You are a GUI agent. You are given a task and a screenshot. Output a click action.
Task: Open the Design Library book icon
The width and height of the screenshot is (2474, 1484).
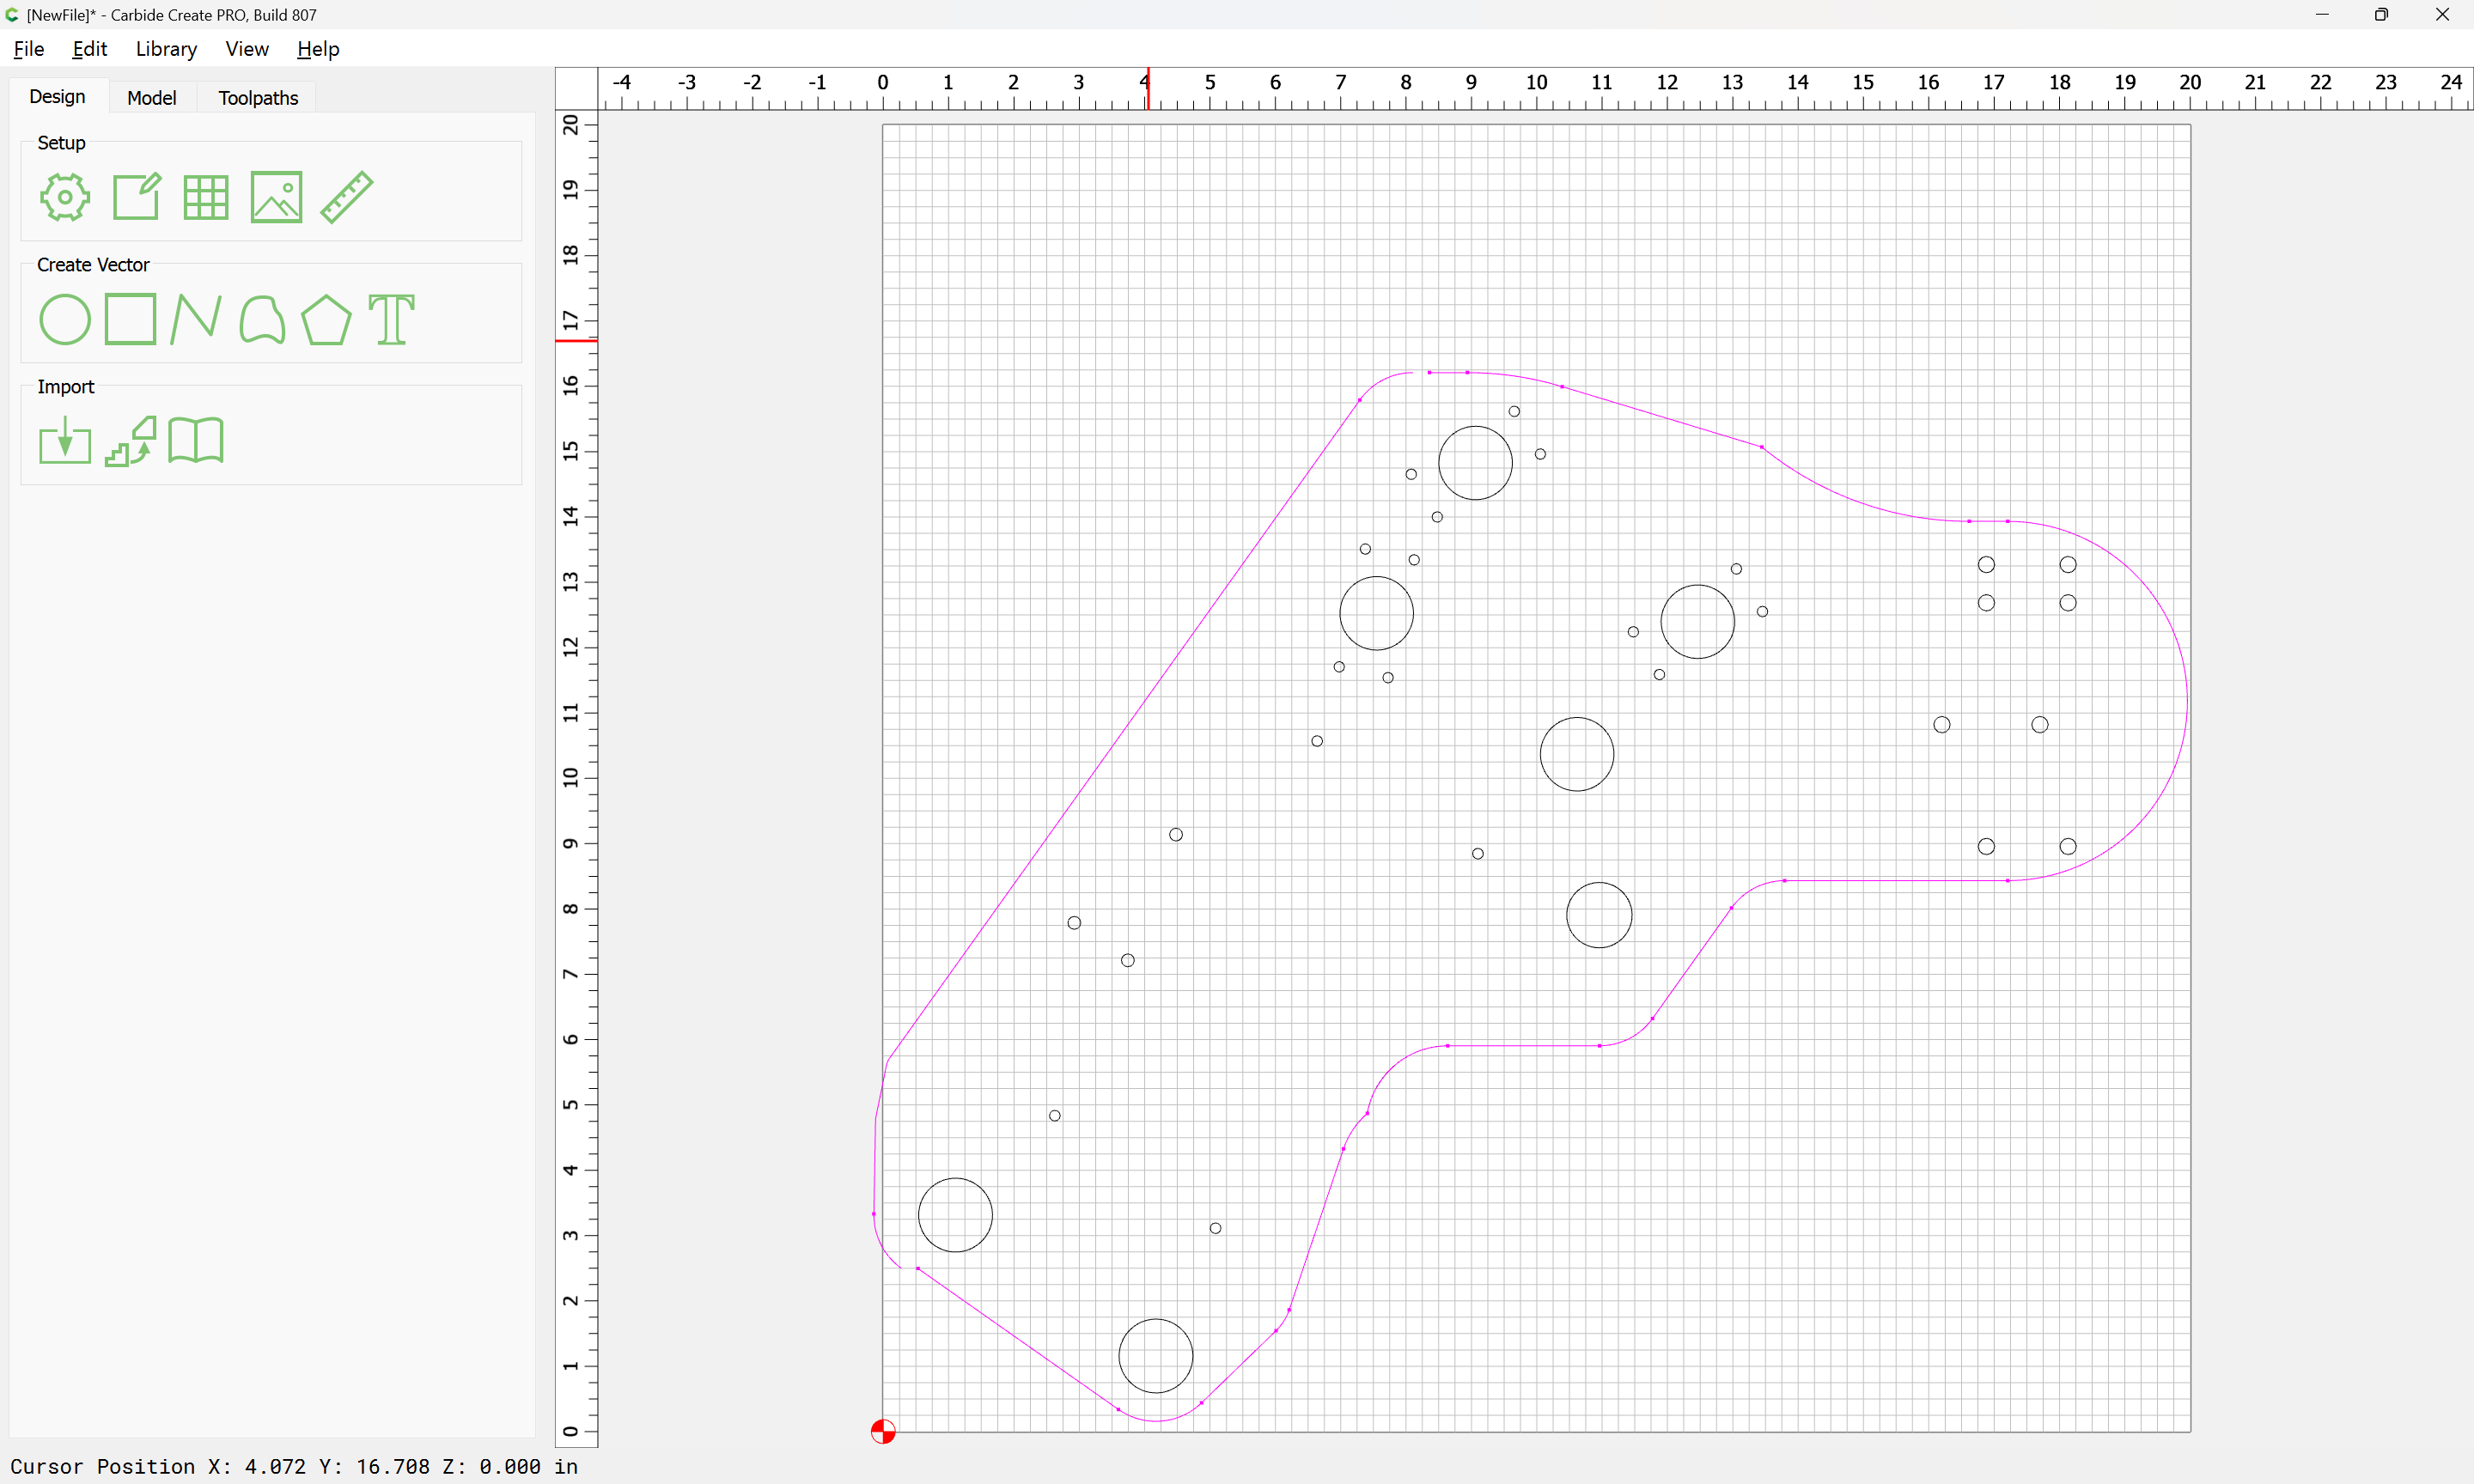coord(196,440)
